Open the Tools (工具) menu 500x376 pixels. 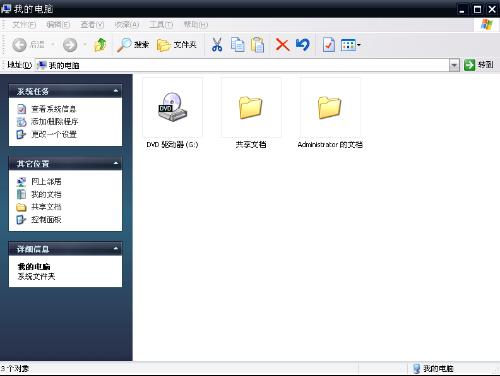tap(161, 24)
